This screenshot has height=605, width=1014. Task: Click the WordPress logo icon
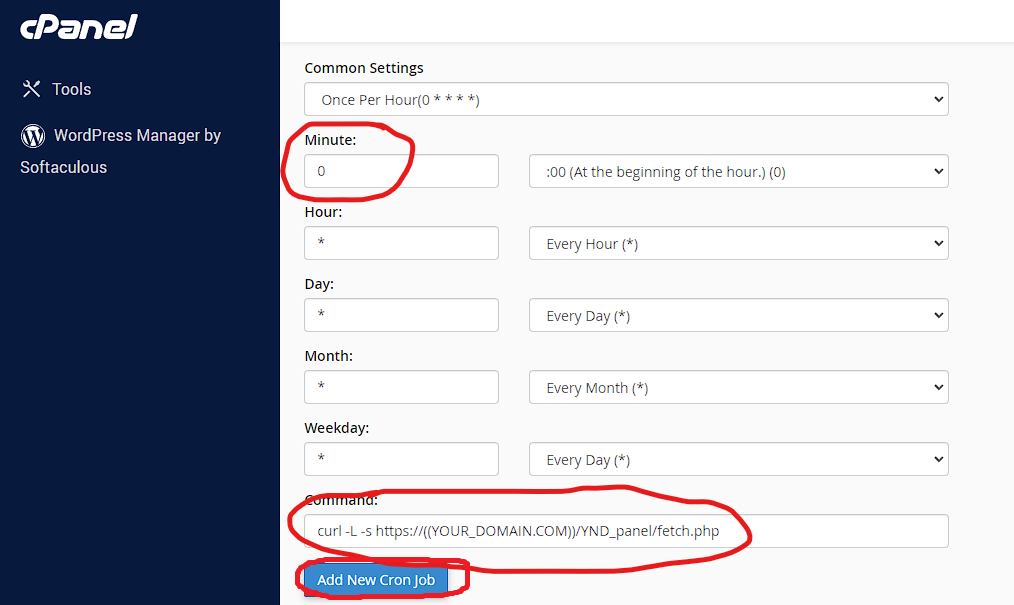(33, 136)
